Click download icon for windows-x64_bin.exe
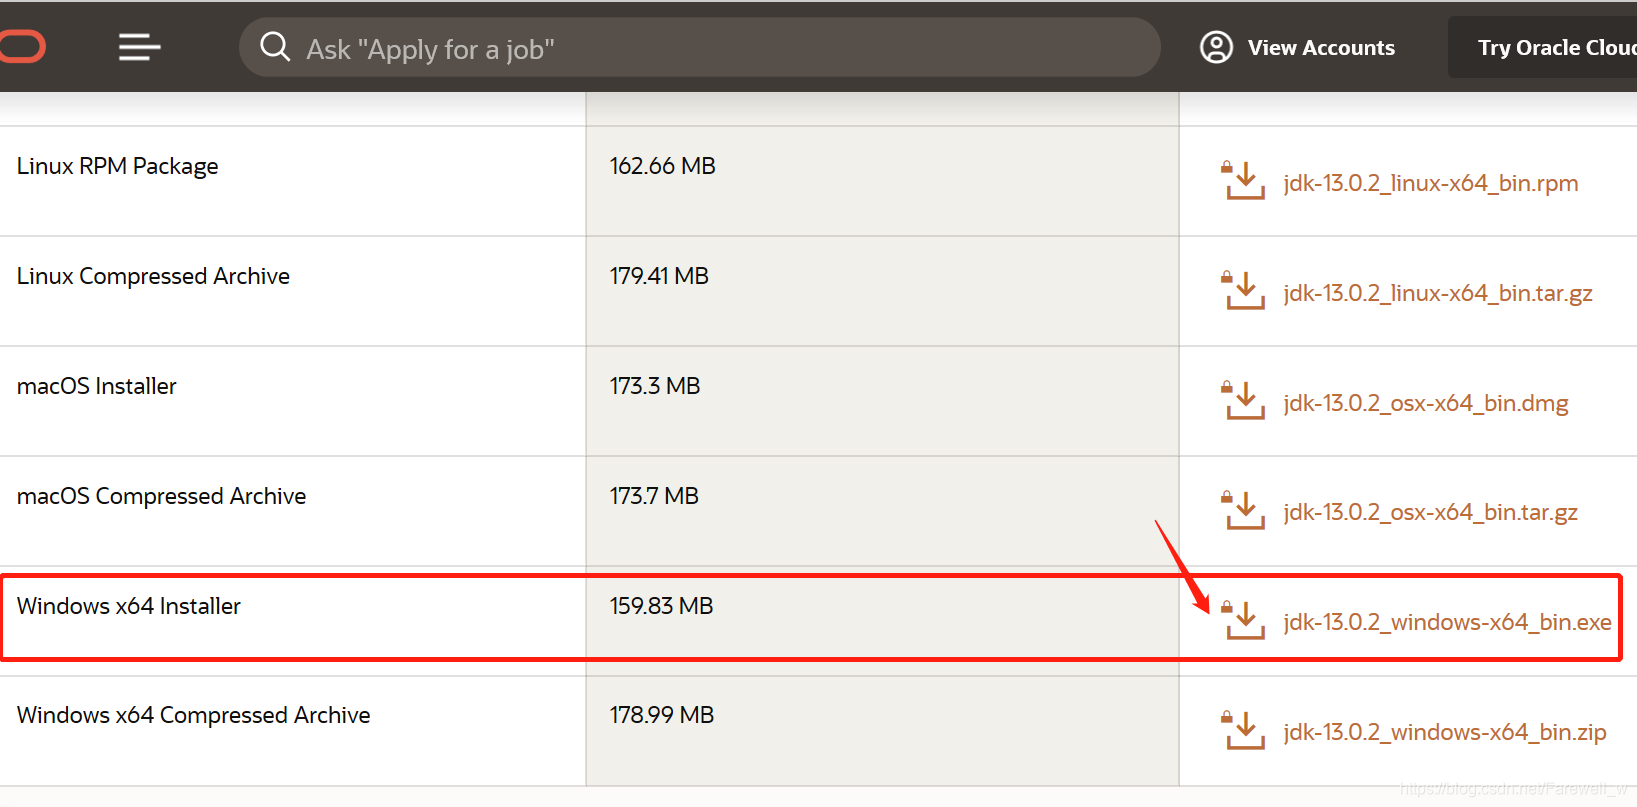The width and height of the screenshot is (1637, 807). click(1244, 621)
